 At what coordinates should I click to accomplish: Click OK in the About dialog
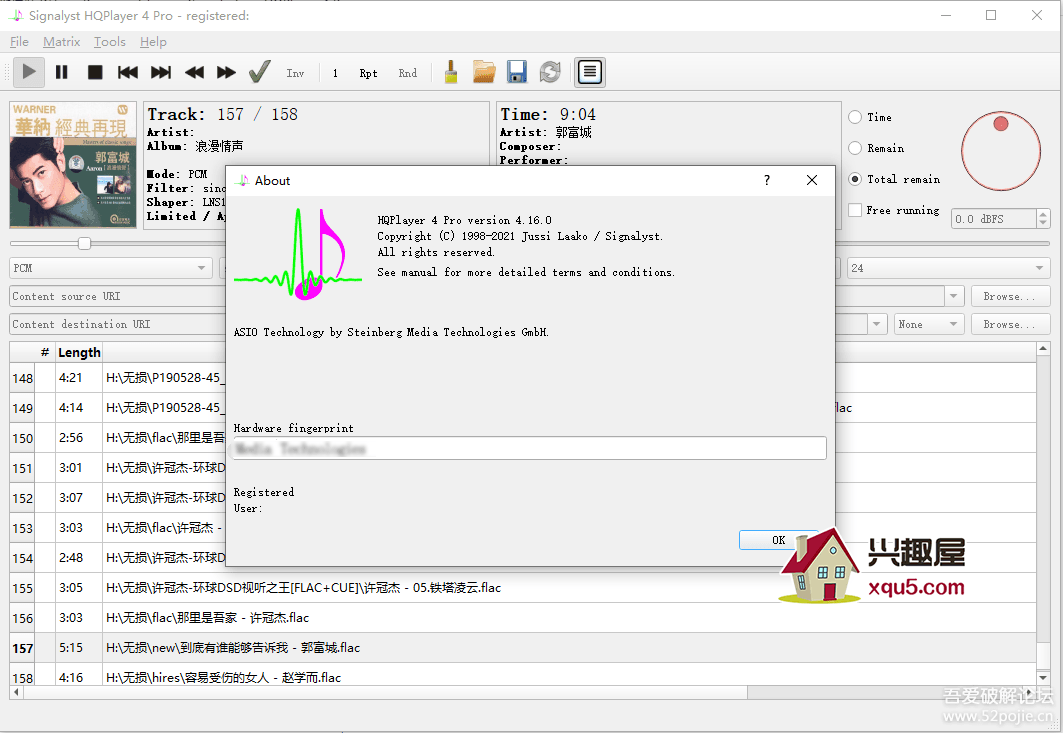[x=778, y=540]
